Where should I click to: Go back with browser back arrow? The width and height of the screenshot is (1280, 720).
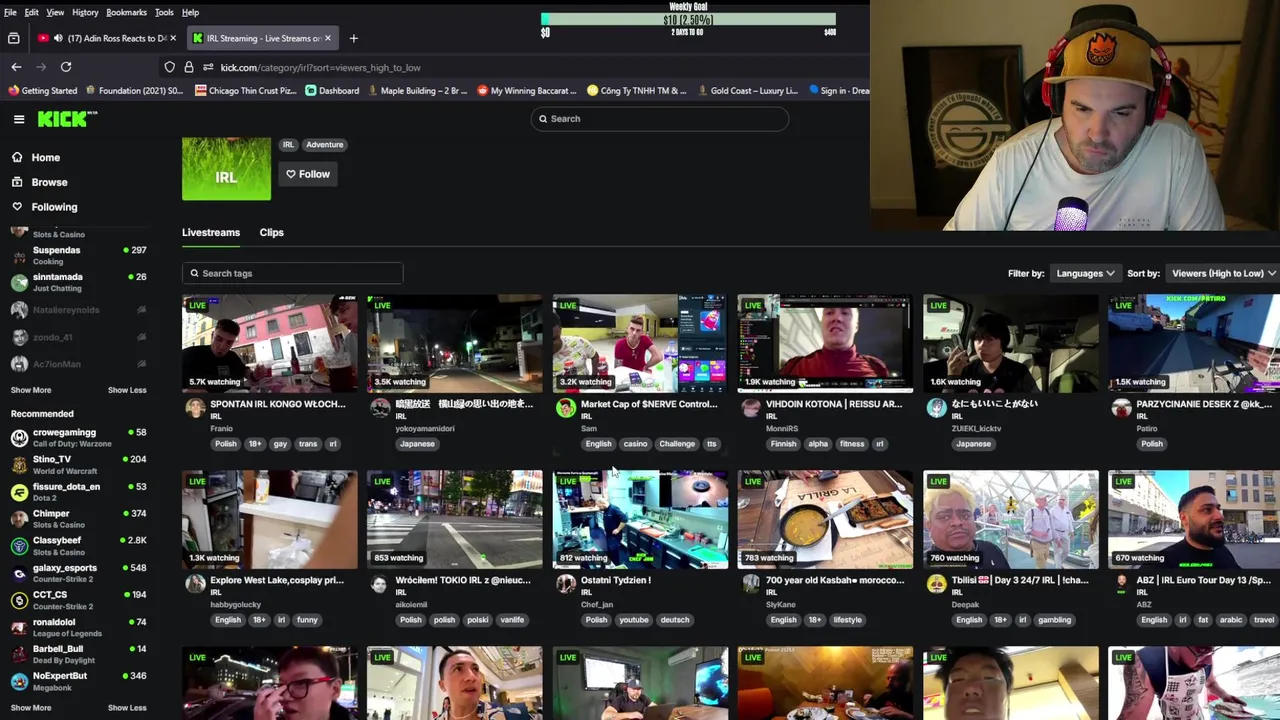tap(16, 67)
